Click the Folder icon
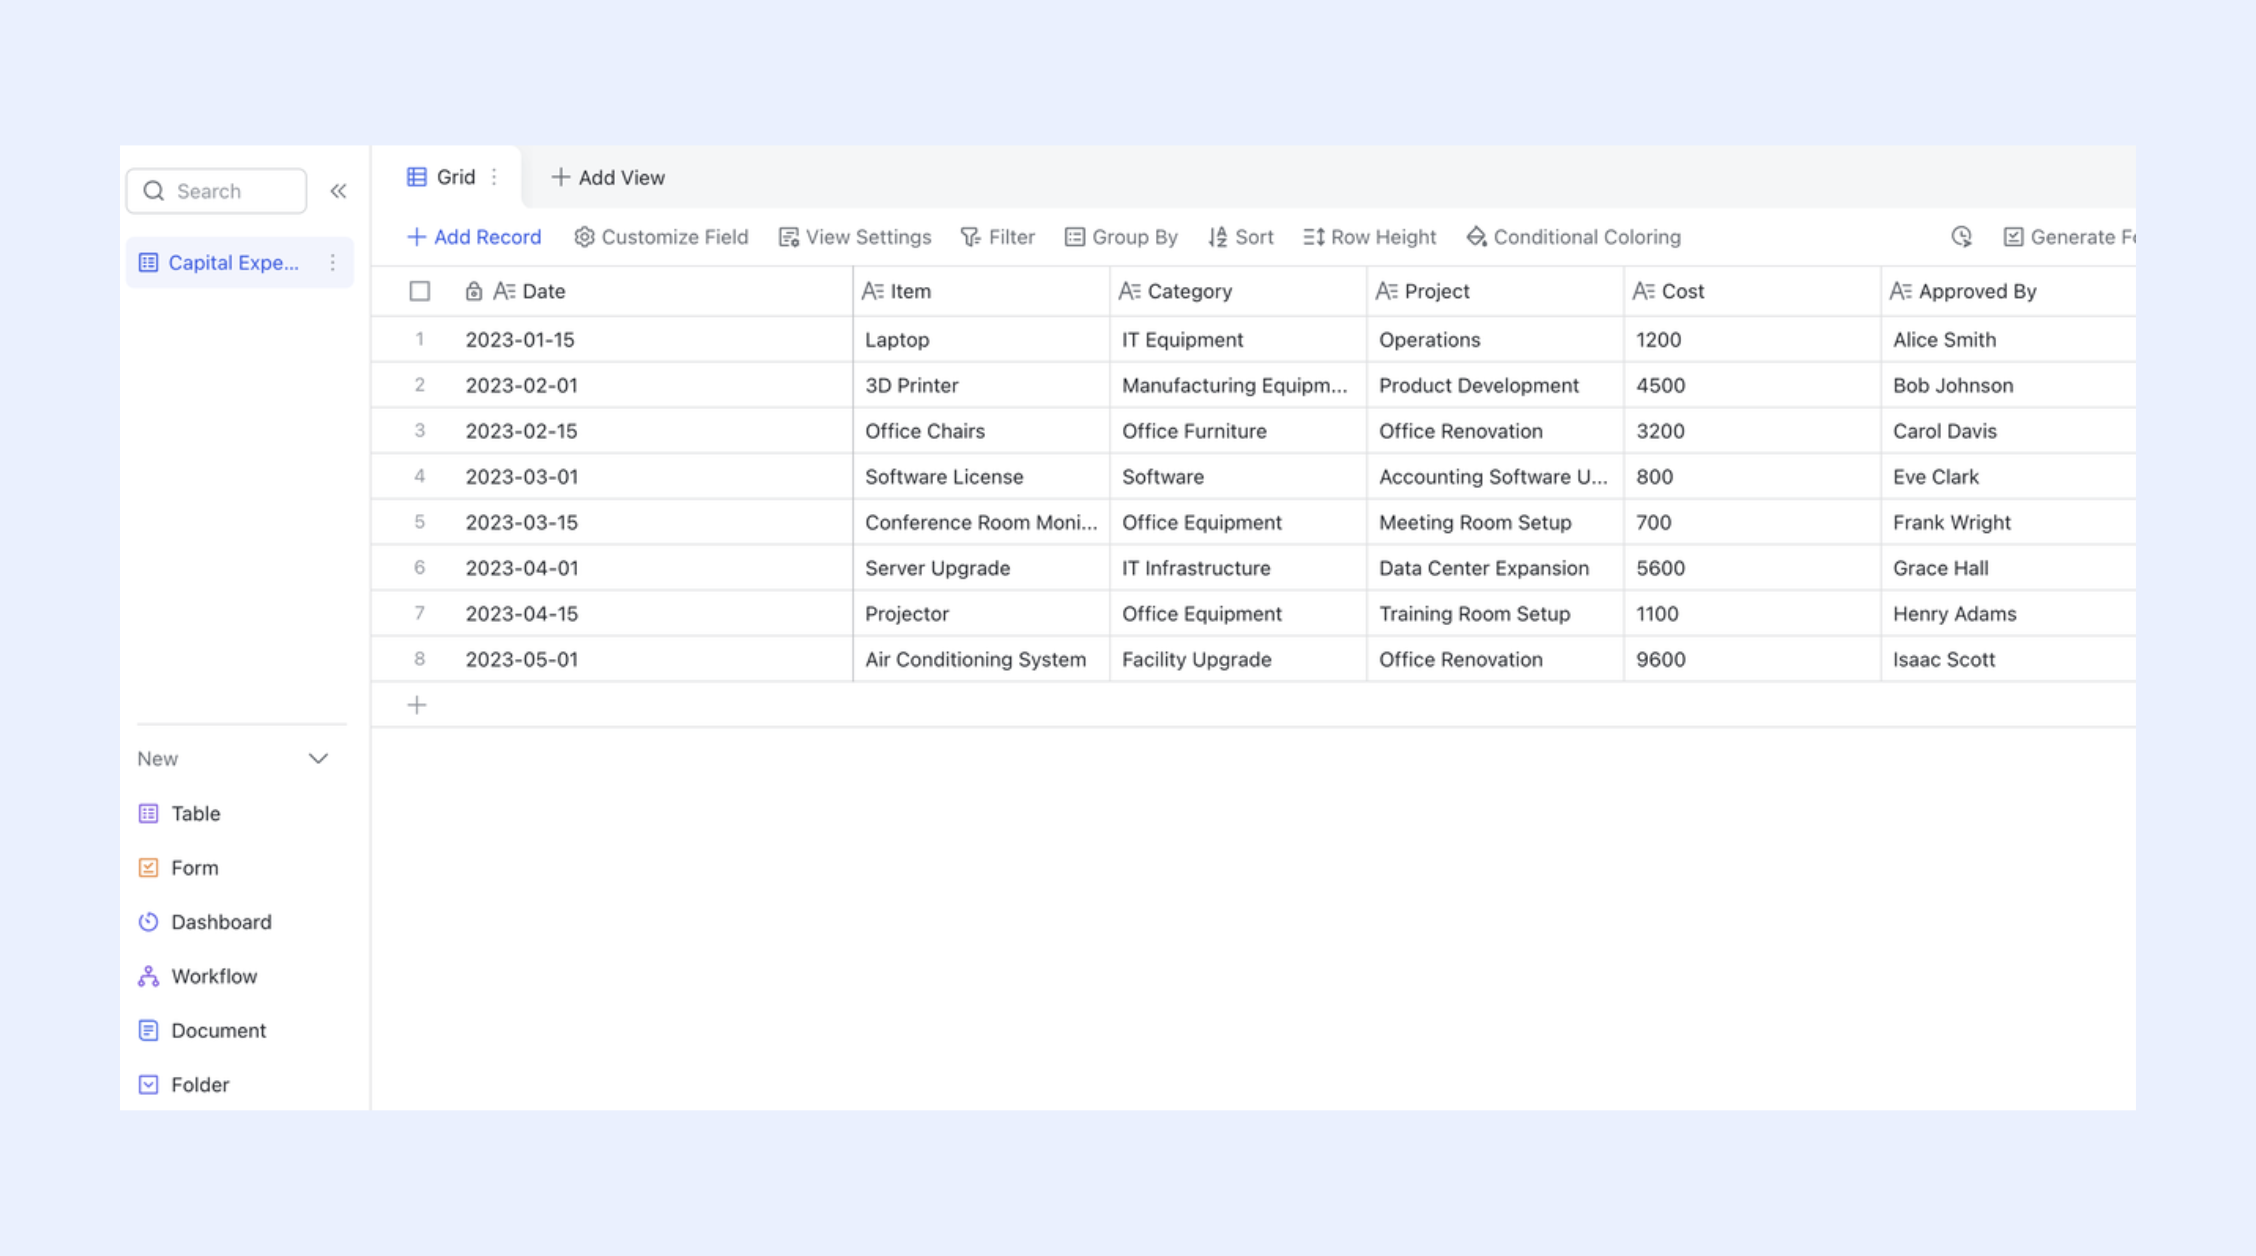The image size is (2256, 1256). (x=148, y=1084)
